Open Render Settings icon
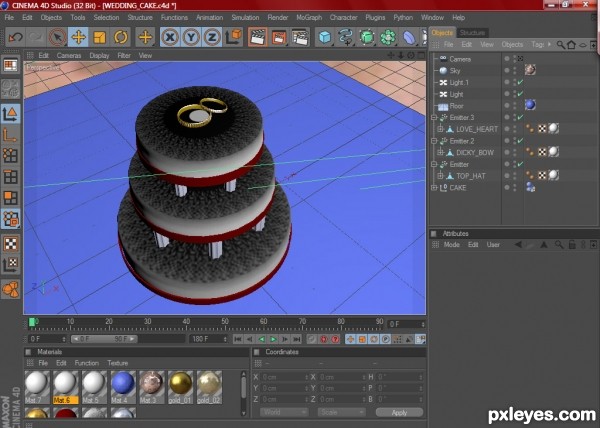This screenshot has width=600, height=428. click(300, 37)
